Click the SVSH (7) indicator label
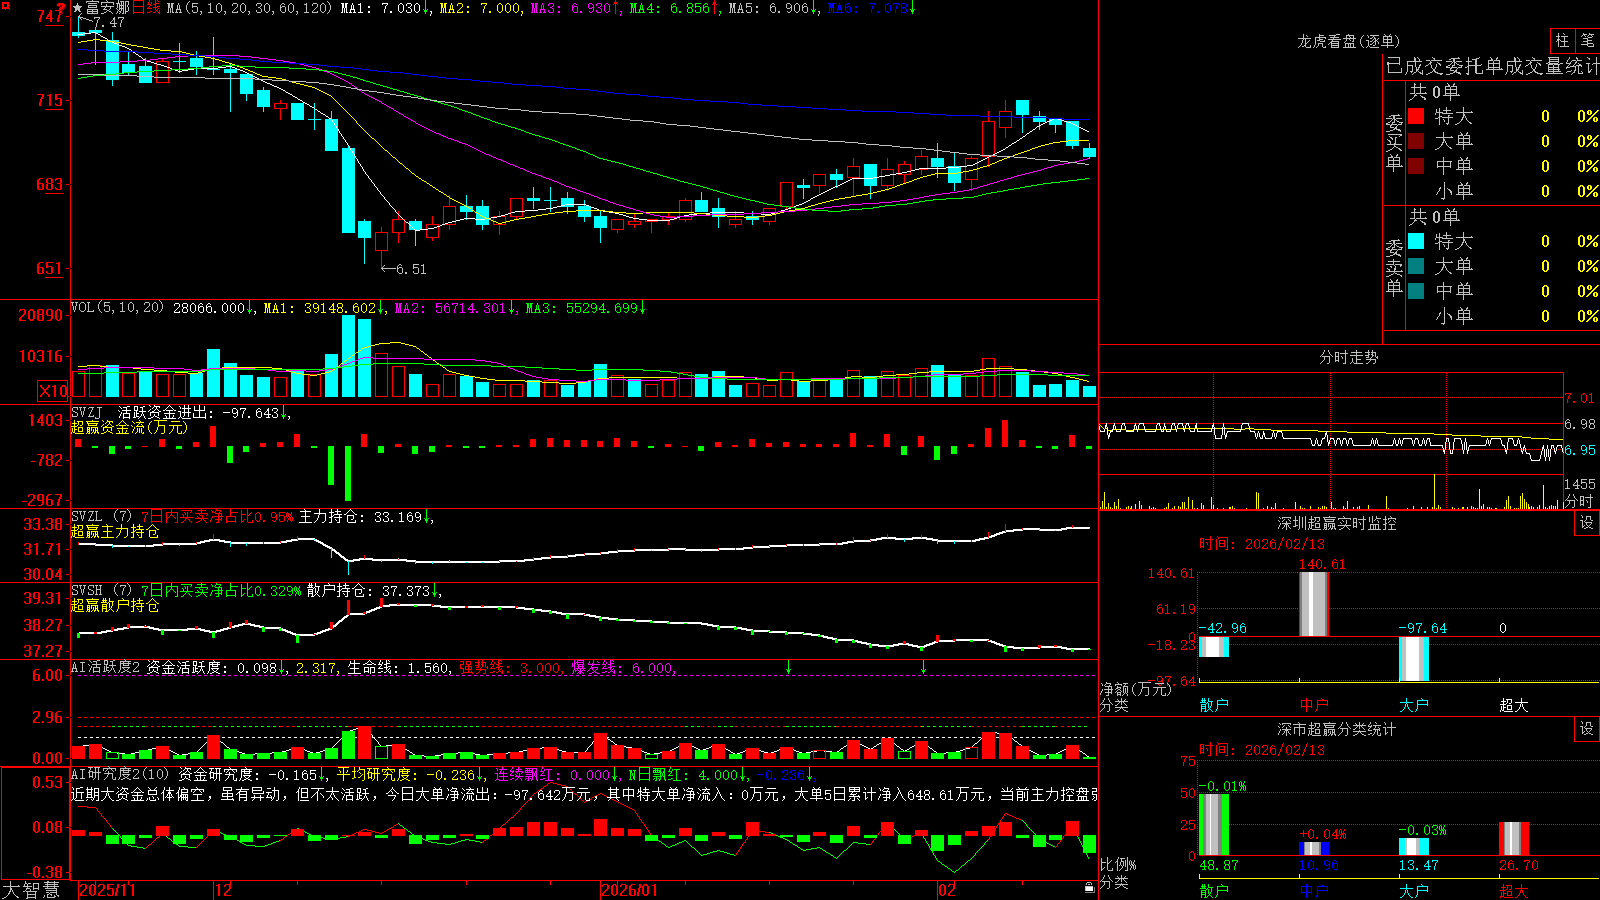The height and width of the screenshot is (900, 1600). coord(101,591)
